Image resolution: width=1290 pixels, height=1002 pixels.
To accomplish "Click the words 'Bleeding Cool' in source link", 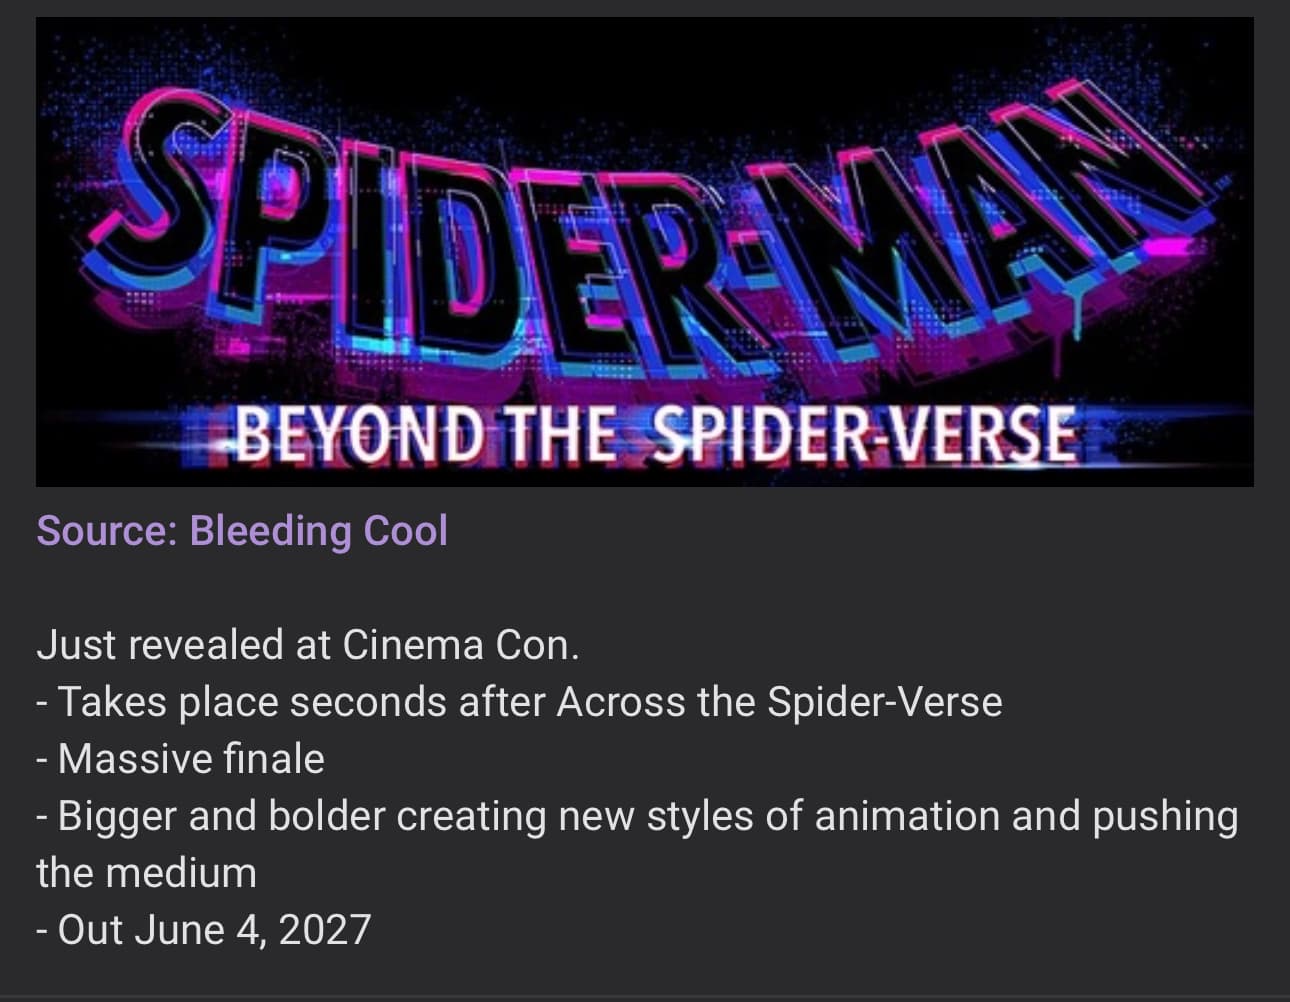I will pos(319,531).
